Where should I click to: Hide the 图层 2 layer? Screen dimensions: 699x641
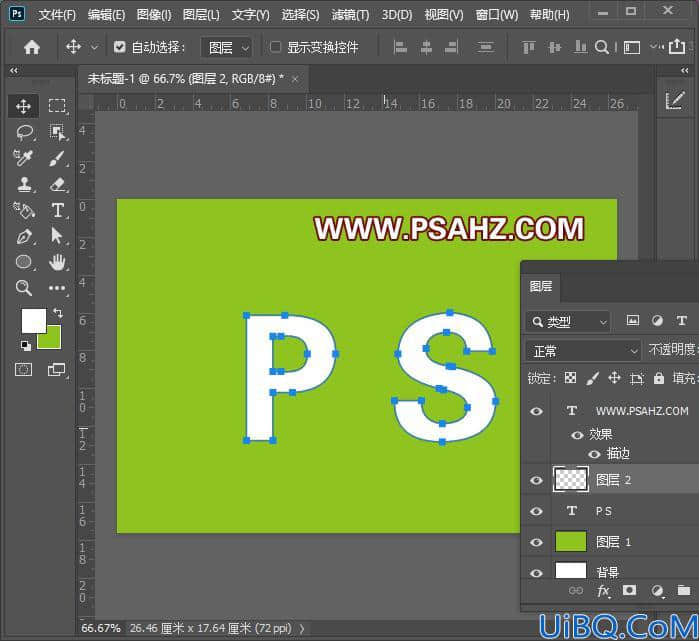pos(537,481)
